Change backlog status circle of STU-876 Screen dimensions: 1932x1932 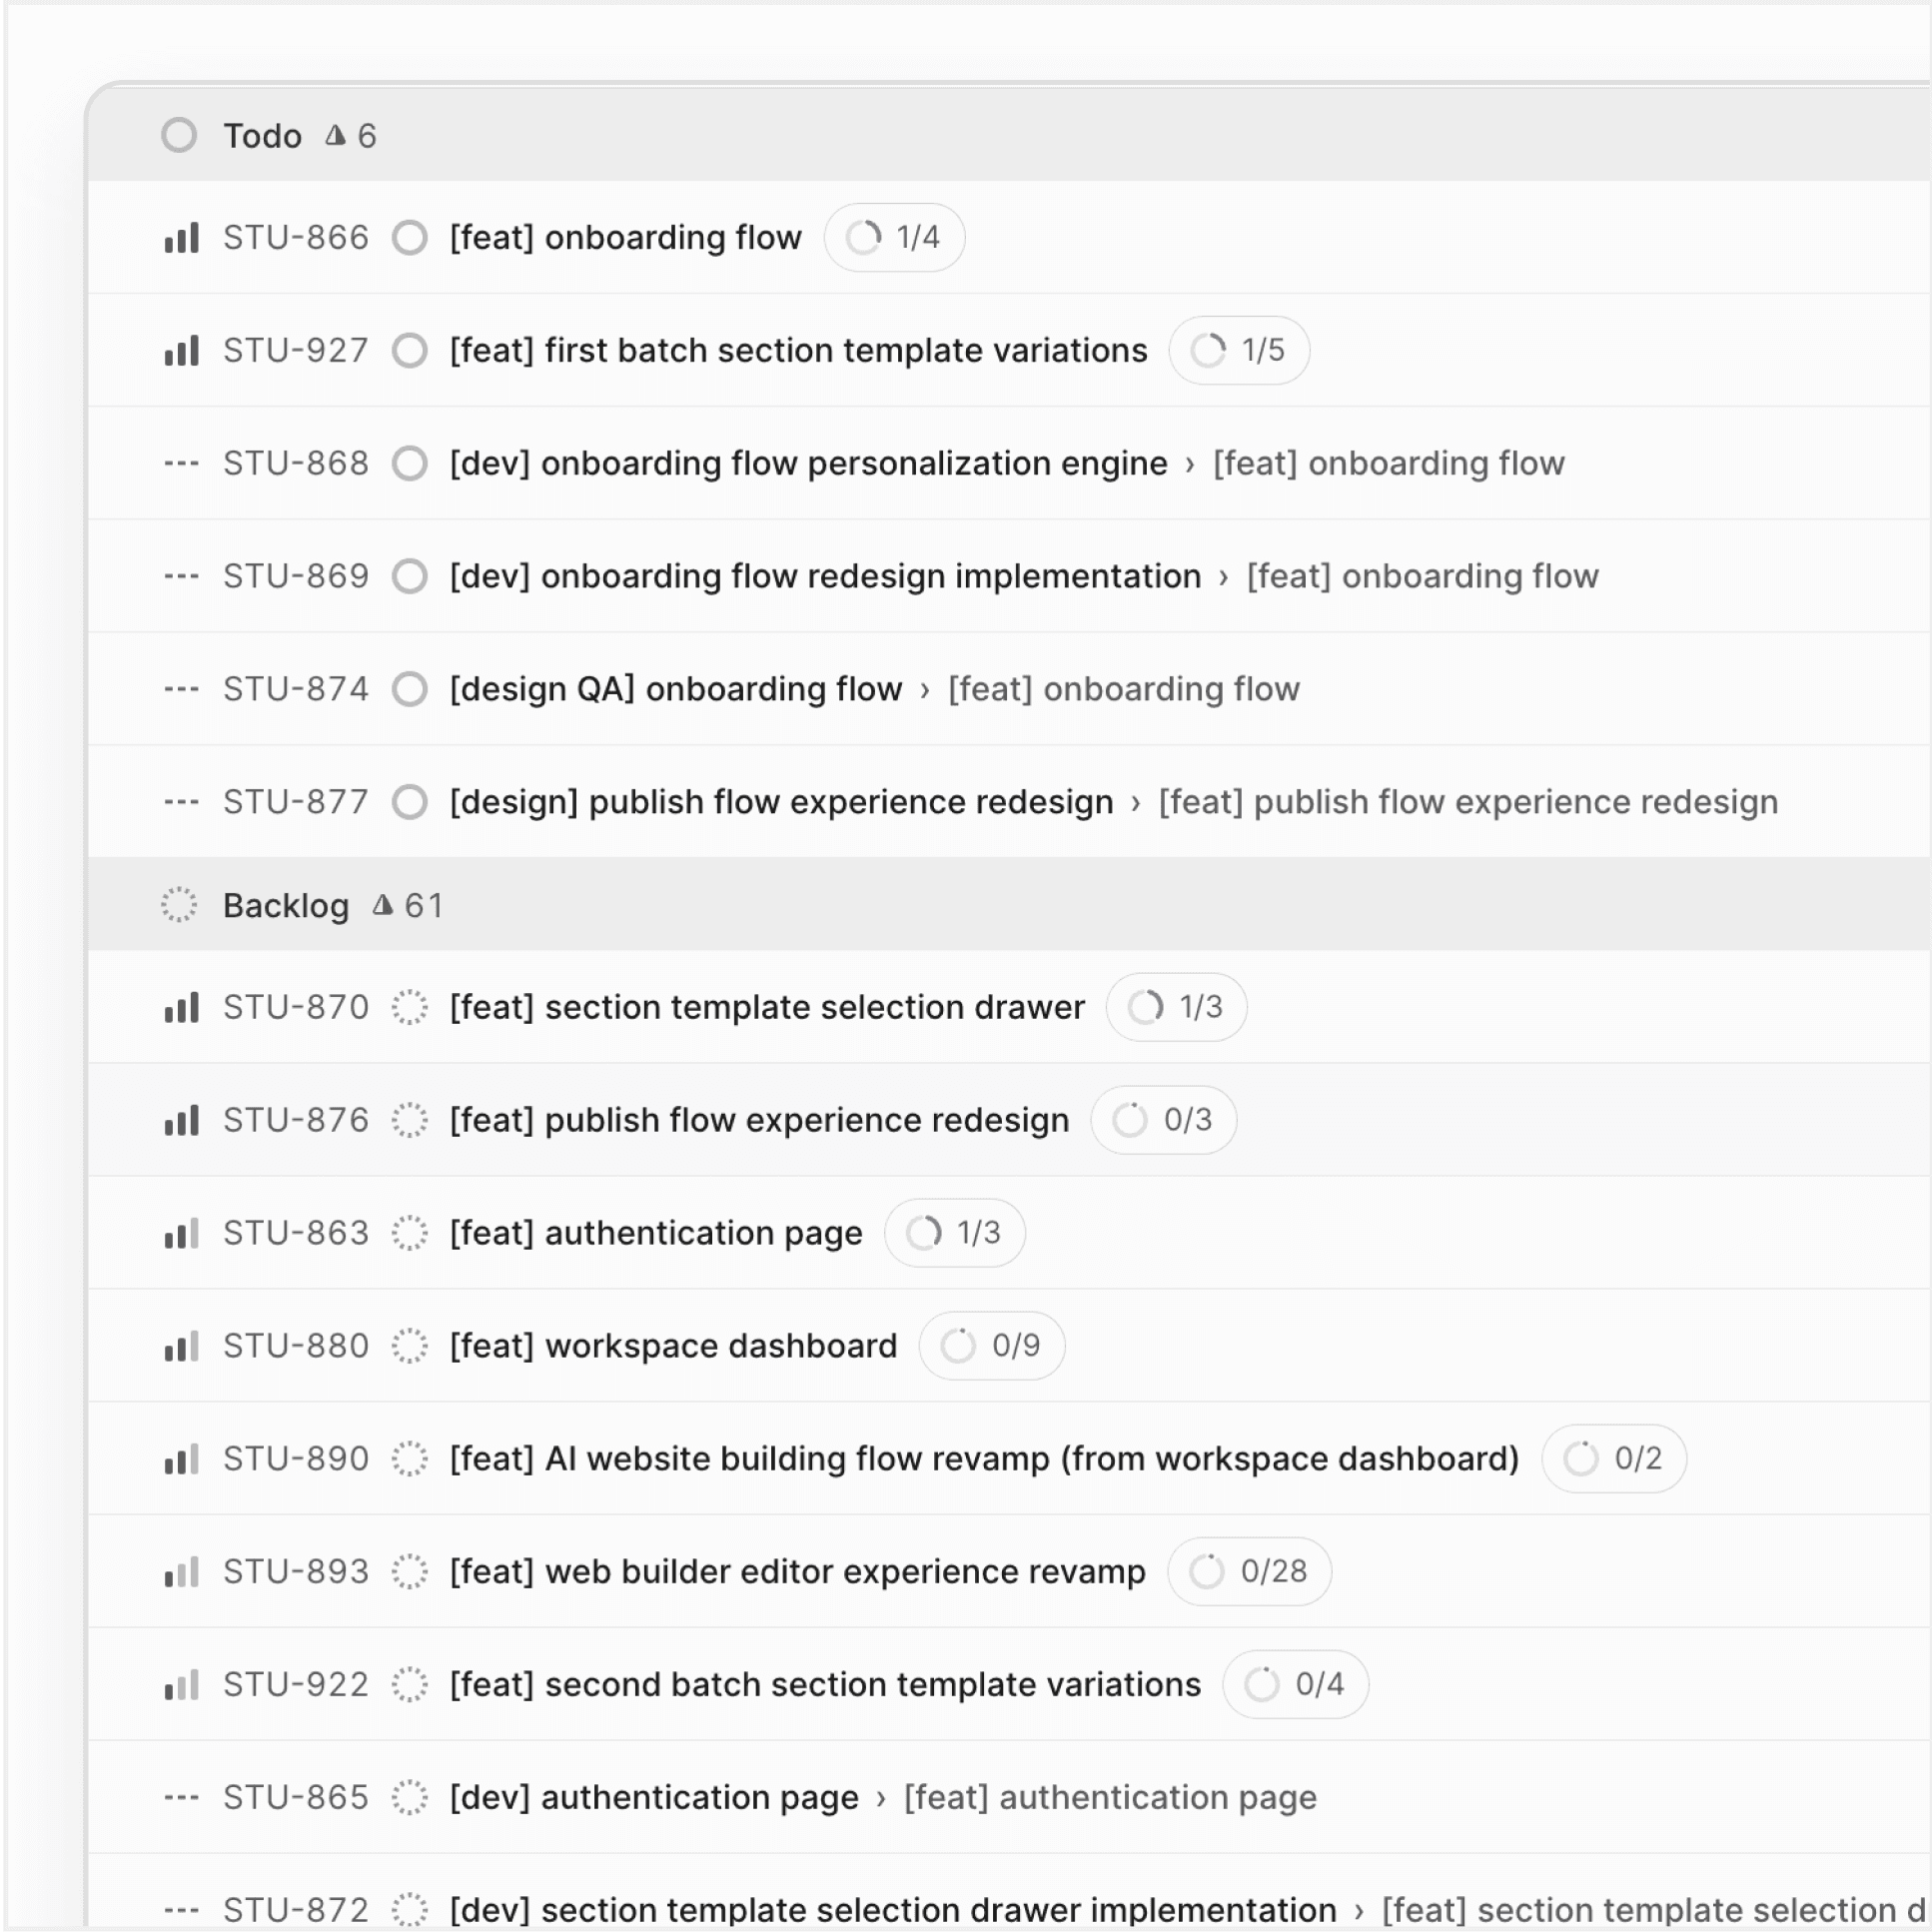click(x=410, y=1120)
